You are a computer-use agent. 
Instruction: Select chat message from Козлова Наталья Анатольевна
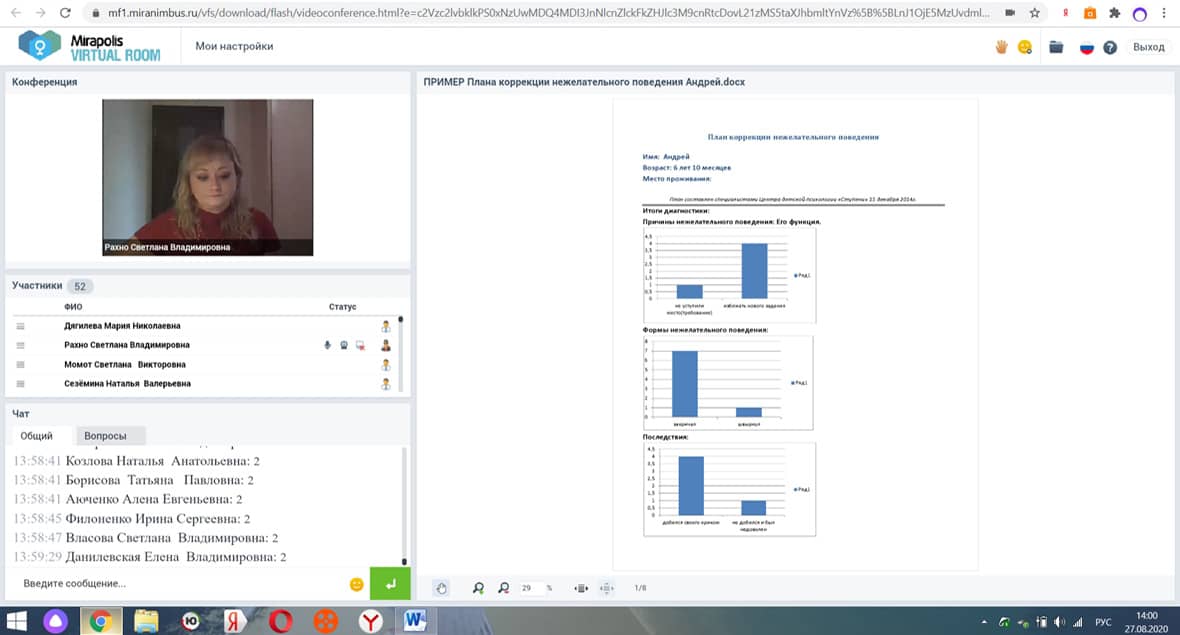(136, 461)
